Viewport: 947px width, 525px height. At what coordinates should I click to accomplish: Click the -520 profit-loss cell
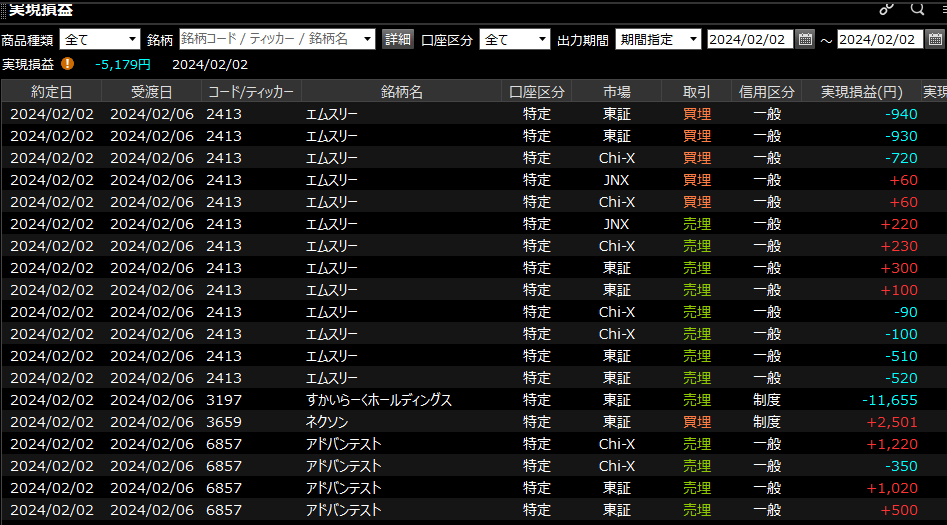[x=901, y=378]
